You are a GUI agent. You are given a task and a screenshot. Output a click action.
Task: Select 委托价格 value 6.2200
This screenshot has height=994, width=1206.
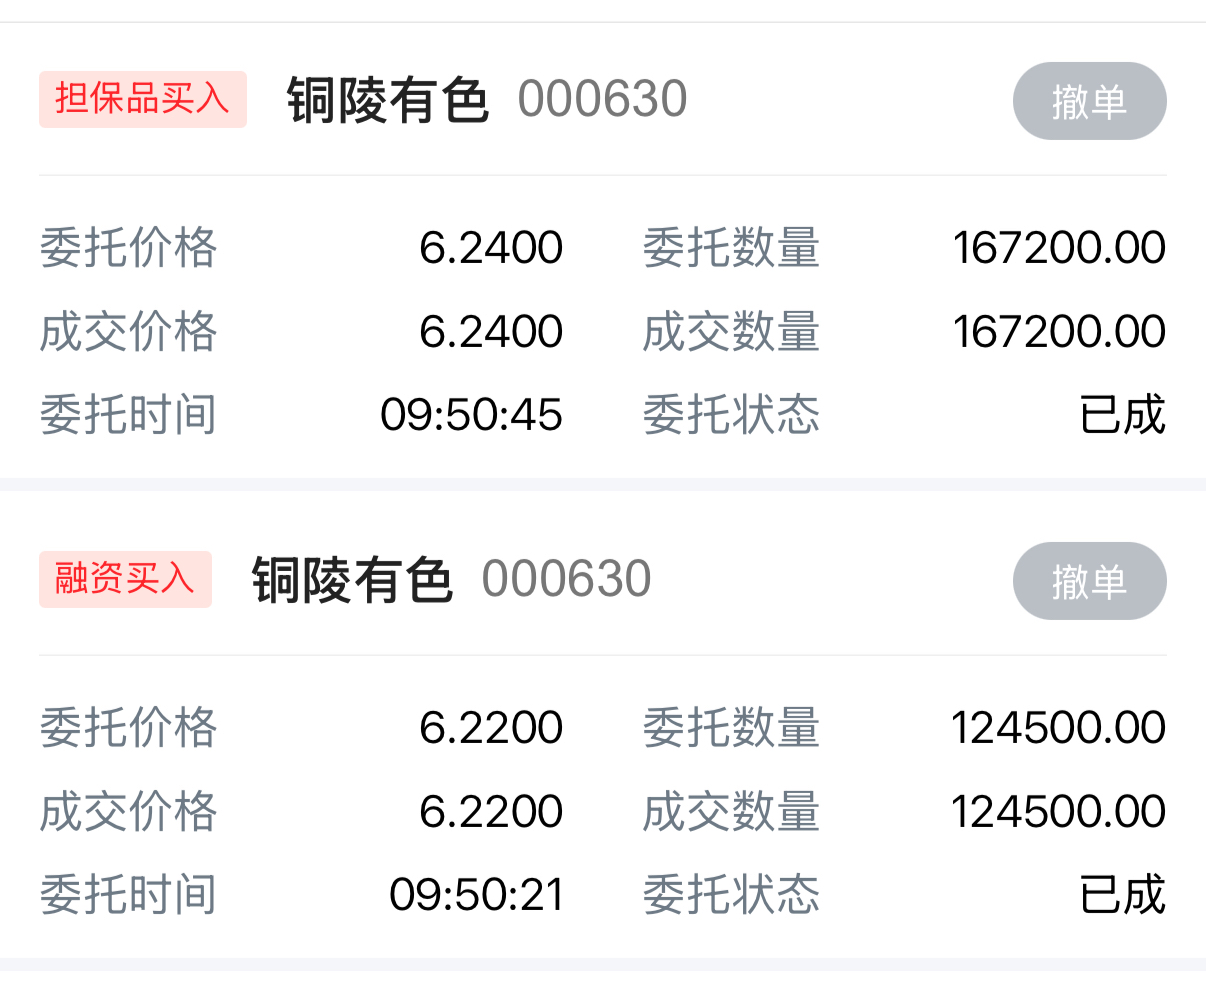(491, 728)
